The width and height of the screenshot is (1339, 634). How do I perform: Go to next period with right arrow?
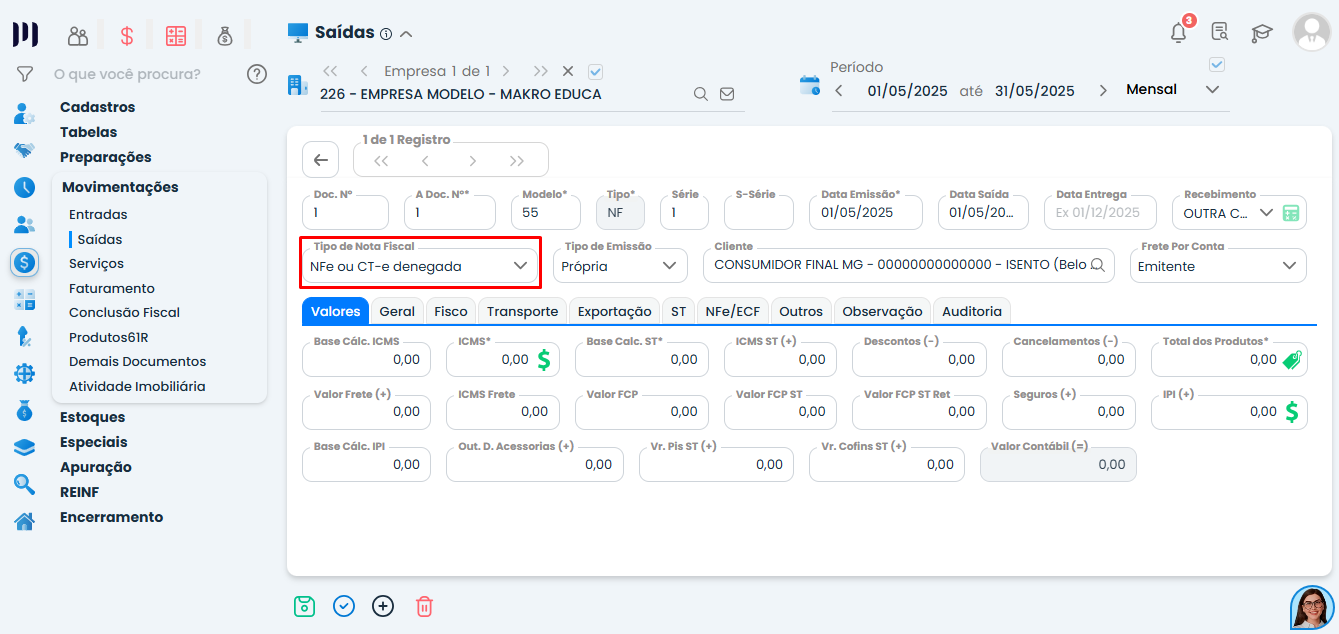coord(1103,90)
